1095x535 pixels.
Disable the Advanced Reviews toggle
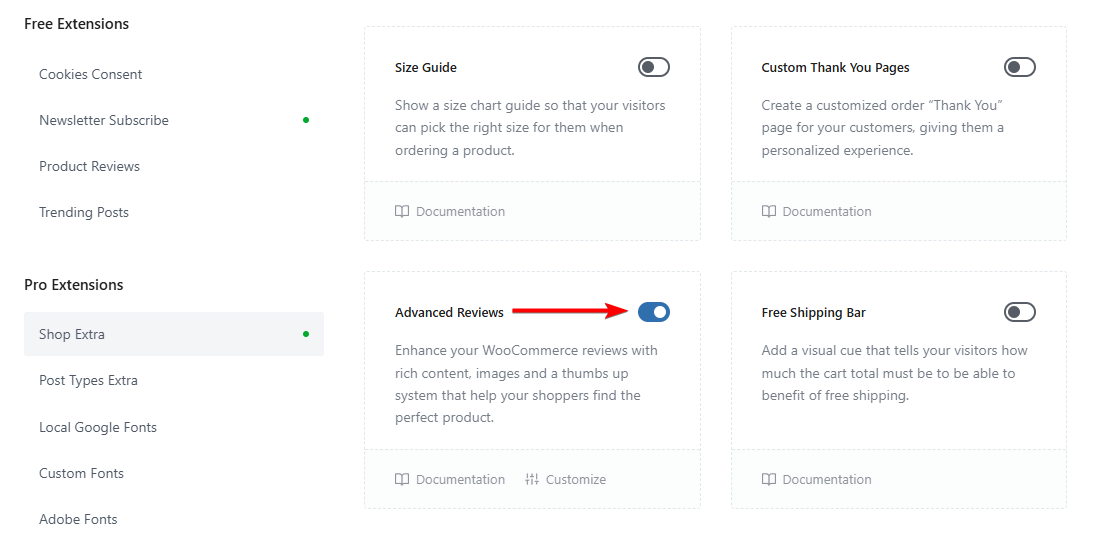pos(654,312)
